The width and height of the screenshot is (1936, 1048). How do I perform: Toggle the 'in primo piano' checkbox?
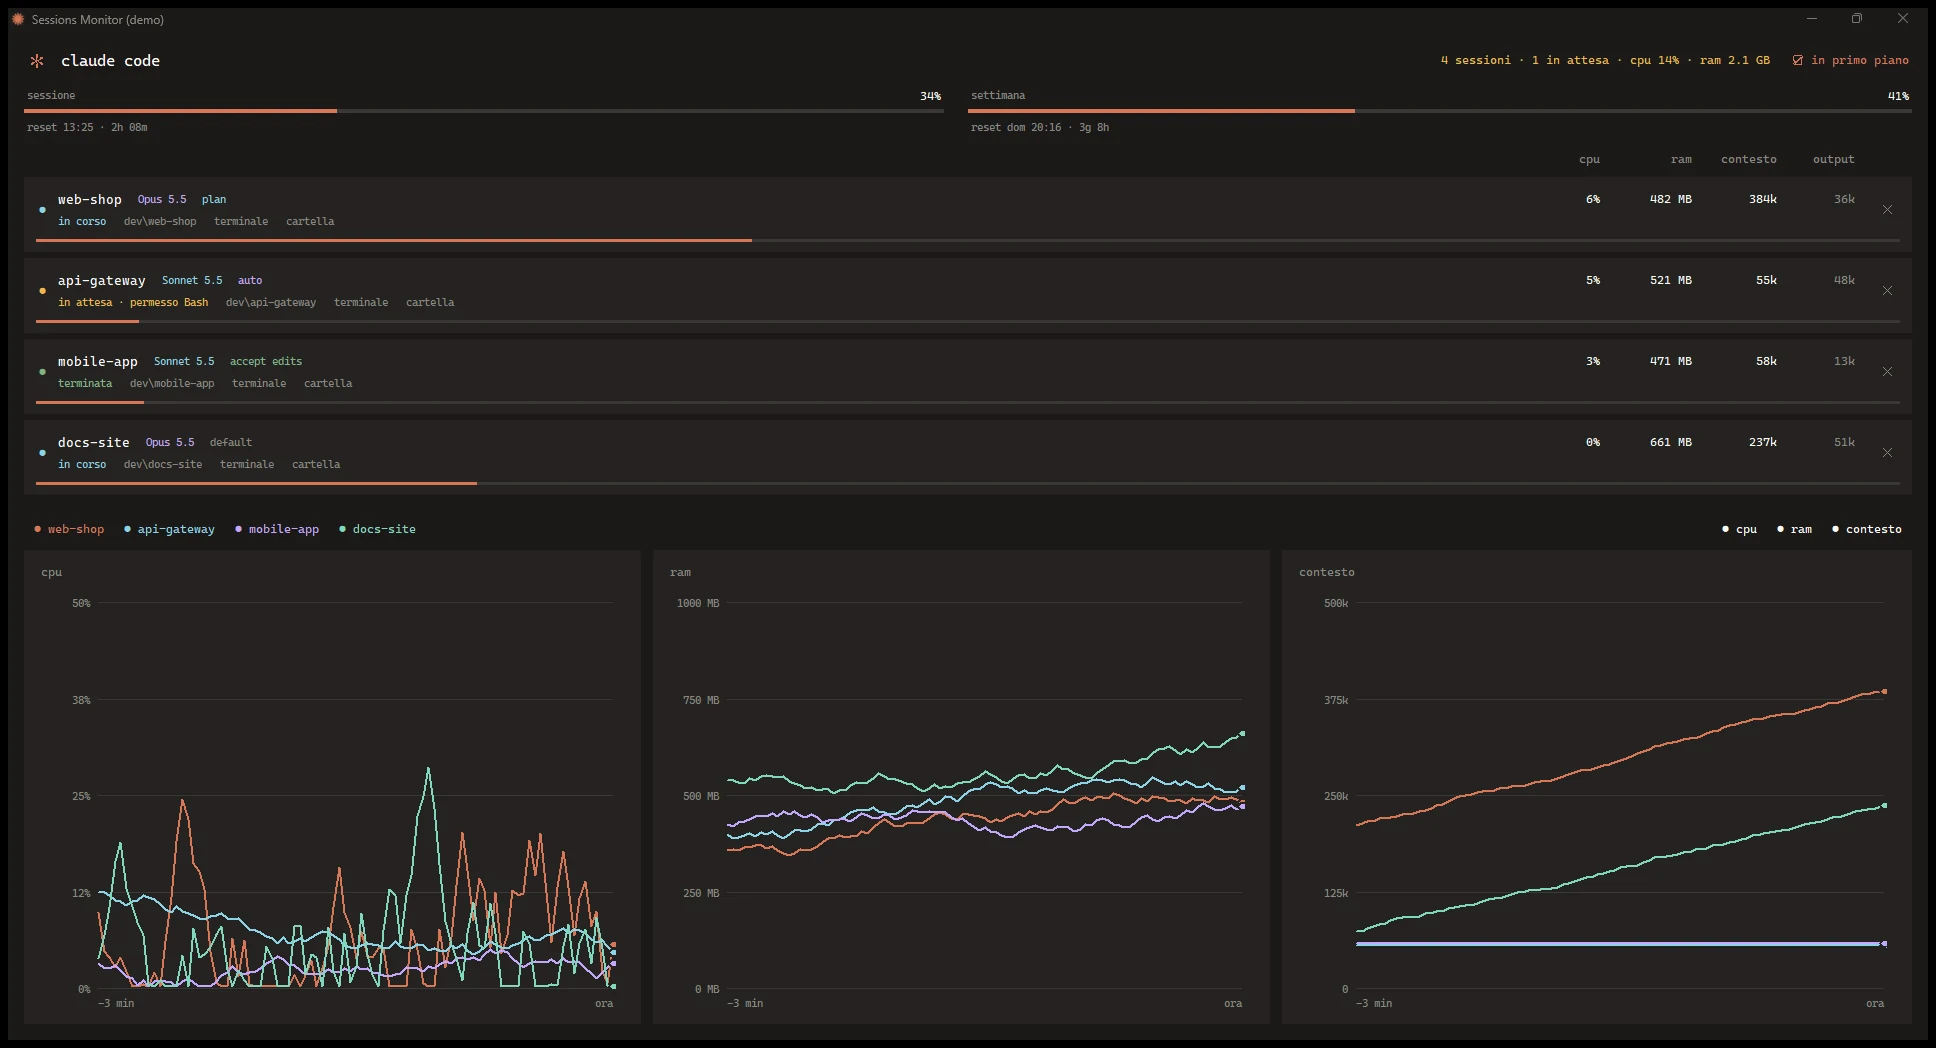coord(1797,60)
